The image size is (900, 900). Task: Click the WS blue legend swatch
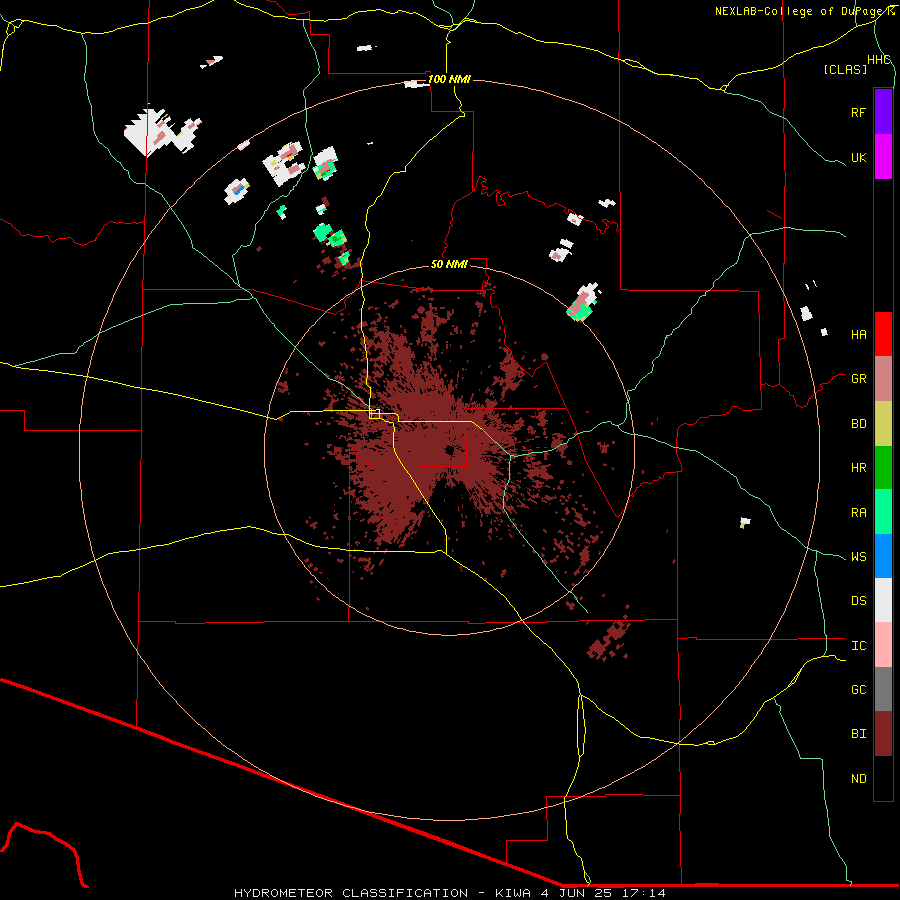coord(883,556)
